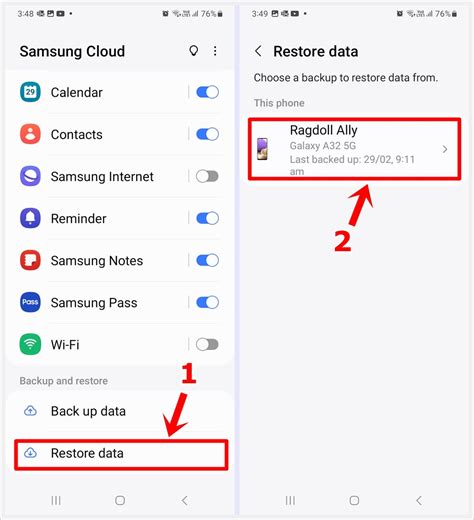
Task: Choose the Ragdoll Ally Galaxy A32 backup
Action: 354,149
